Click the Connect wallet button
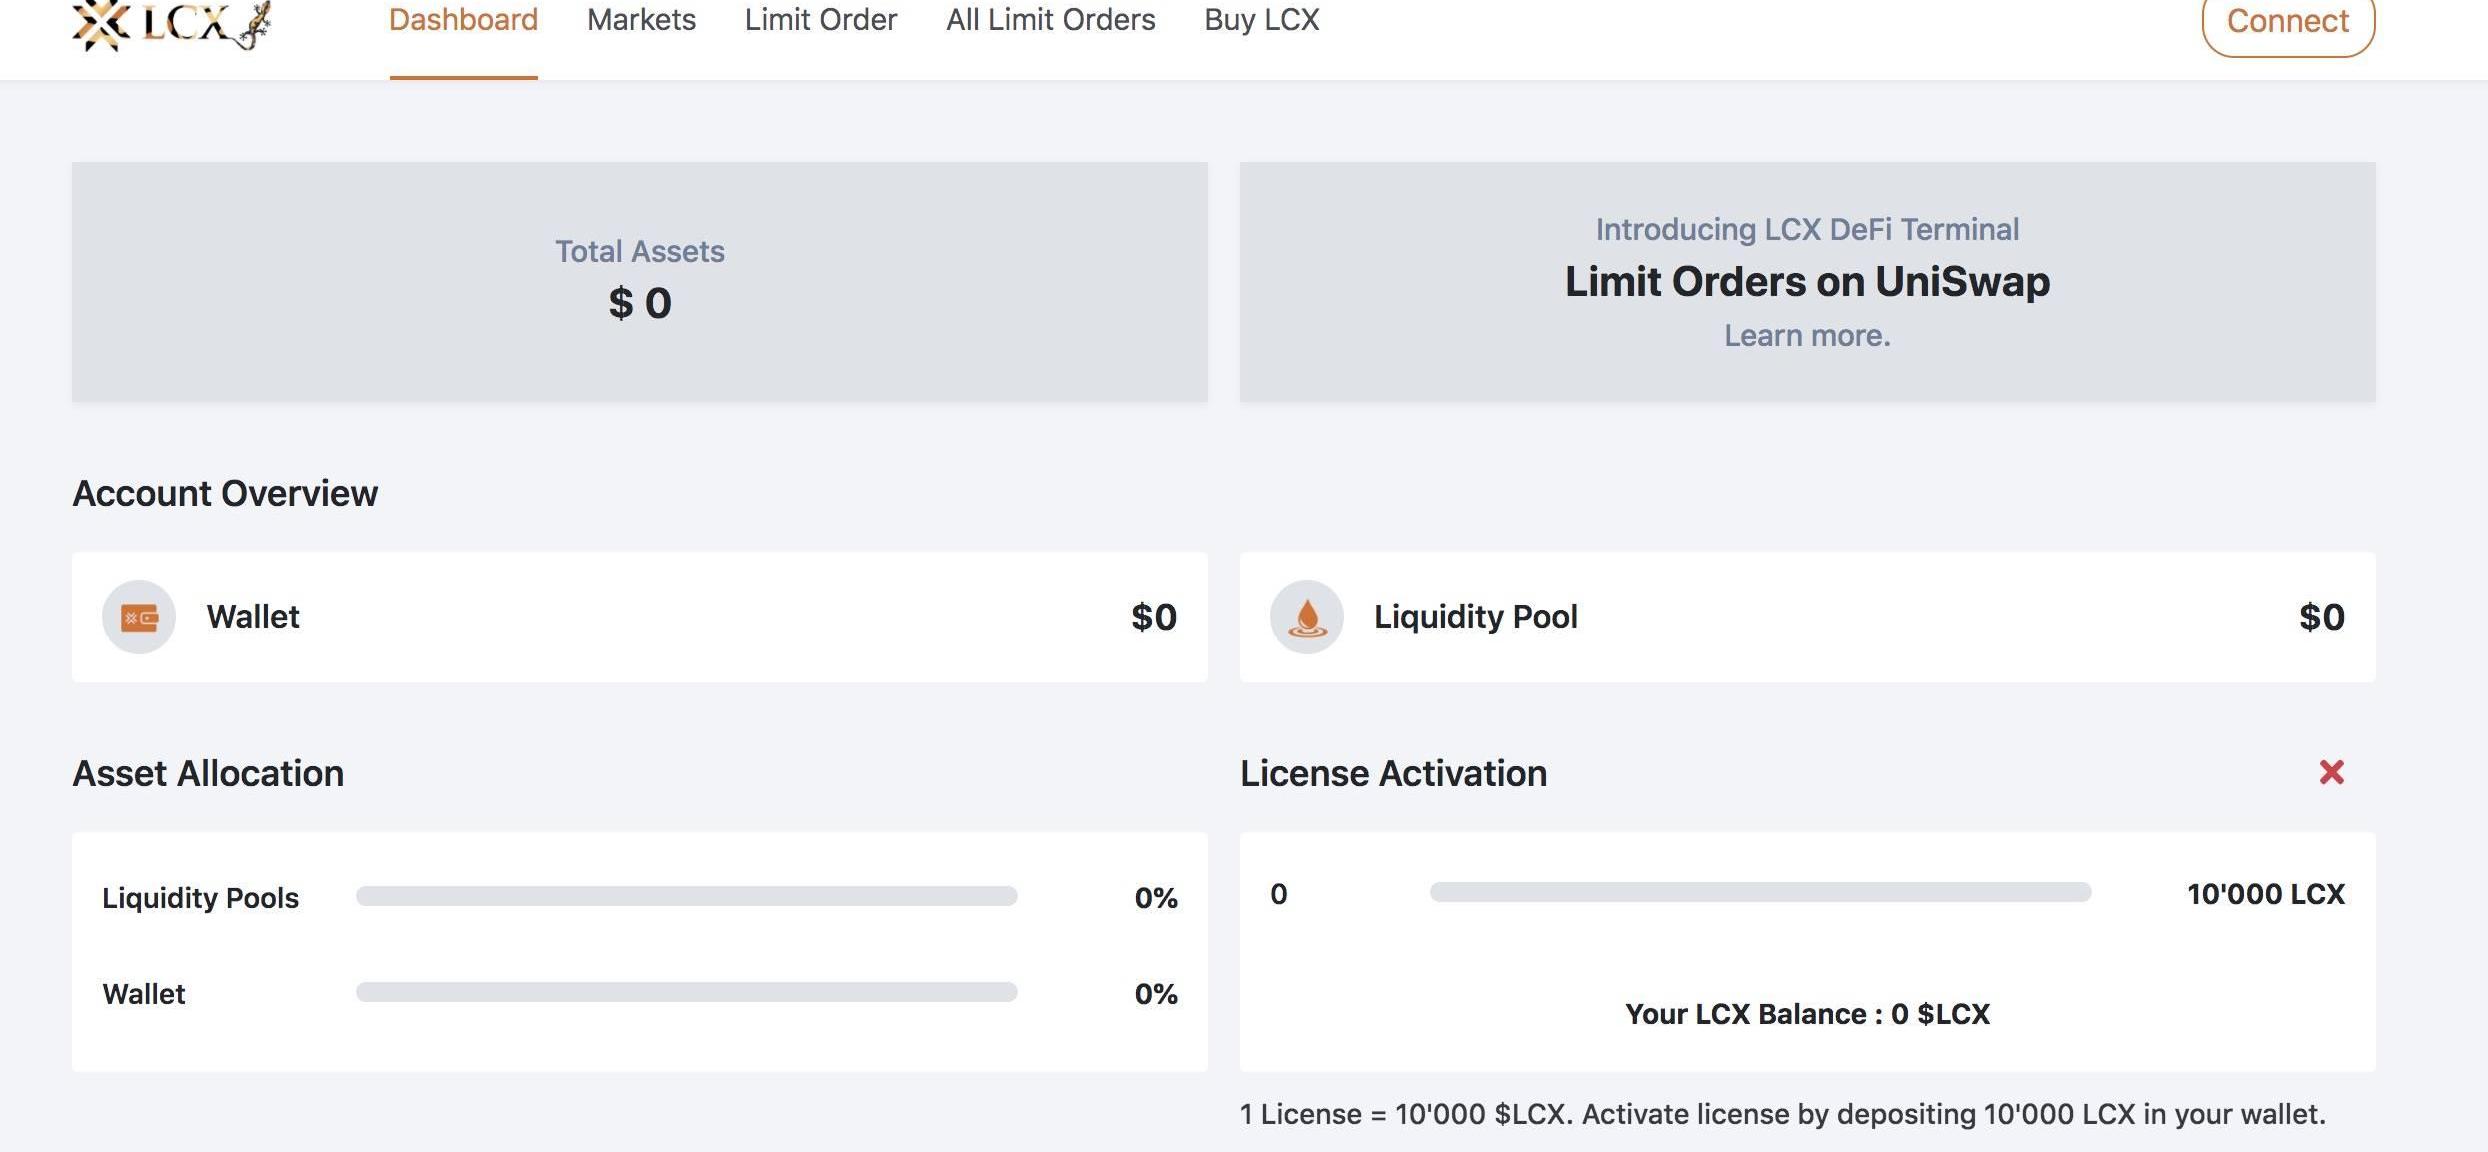 tap(2288, 22)
